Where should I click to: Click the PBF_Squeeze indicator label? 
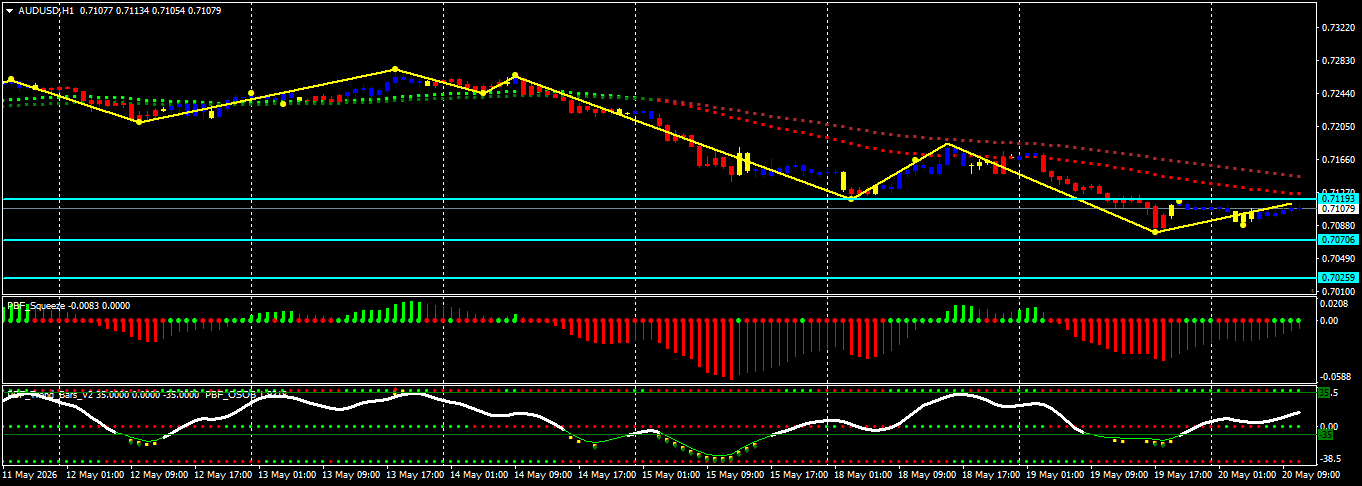(x=36, y=305)
